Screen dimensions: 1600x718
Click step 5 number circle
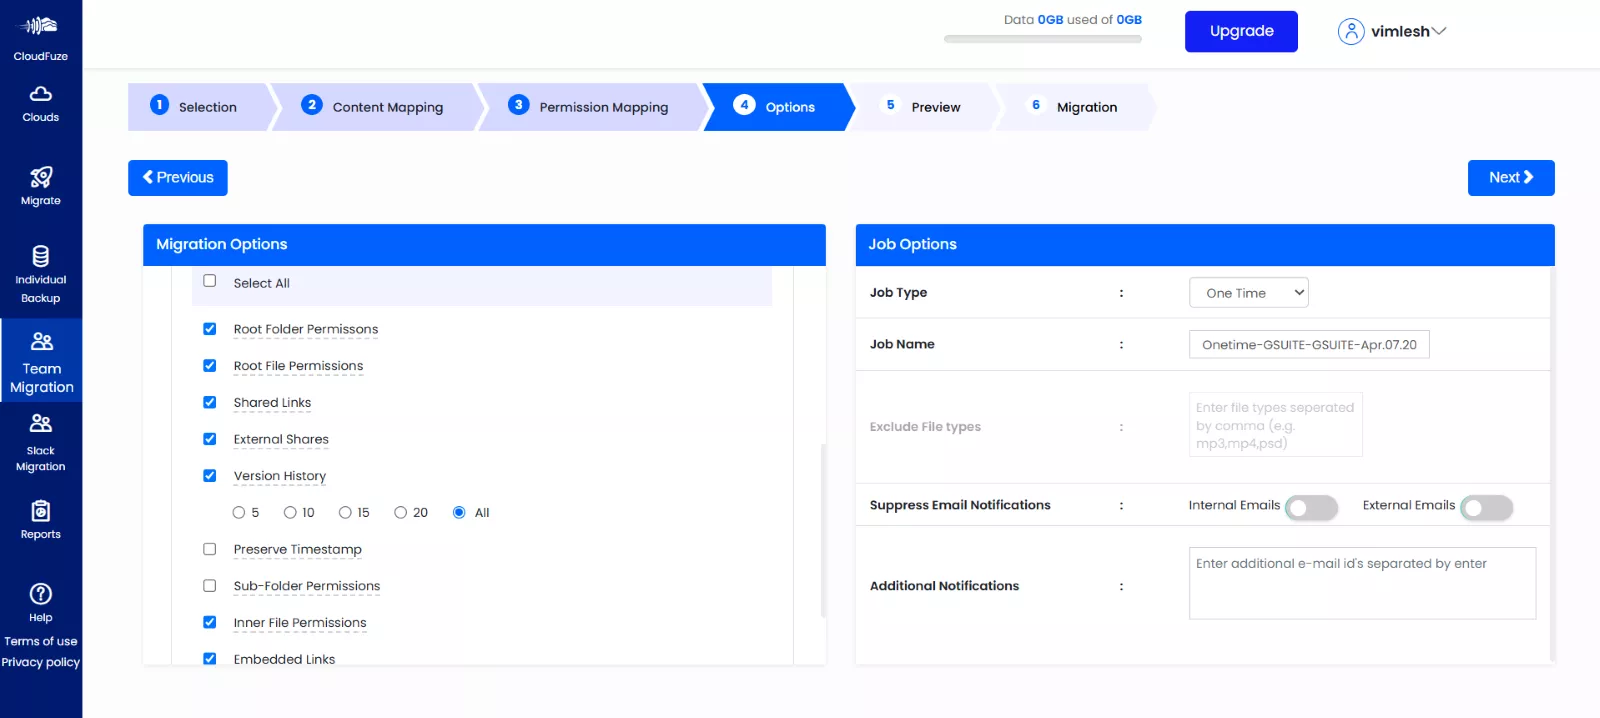coord(891,105)
